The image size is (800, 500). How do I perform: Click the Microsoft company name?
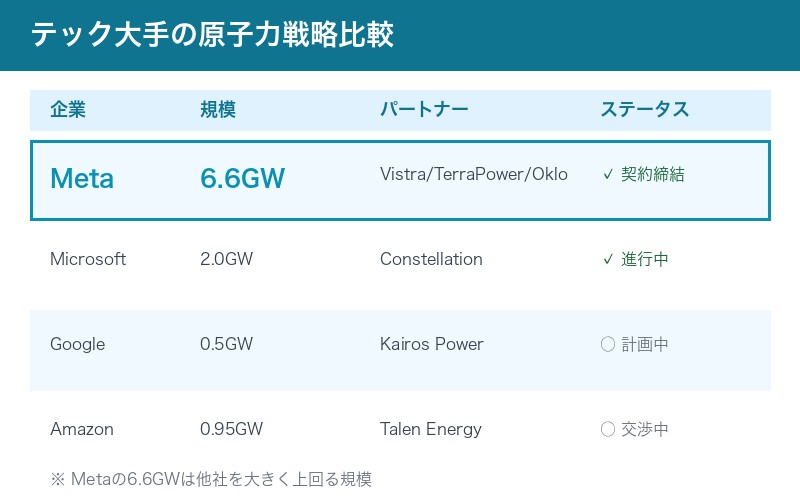click(88, 259)
